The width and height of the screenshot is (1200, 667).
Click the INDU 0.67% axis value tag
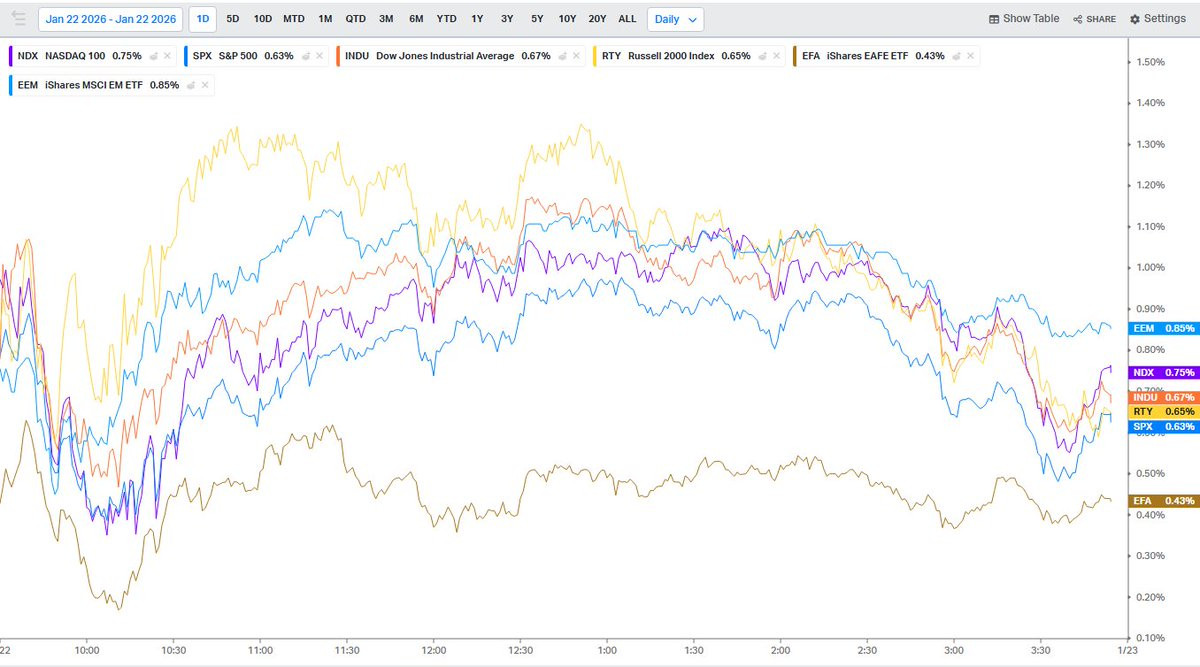pyautogui.click(x=1162, y=397)
